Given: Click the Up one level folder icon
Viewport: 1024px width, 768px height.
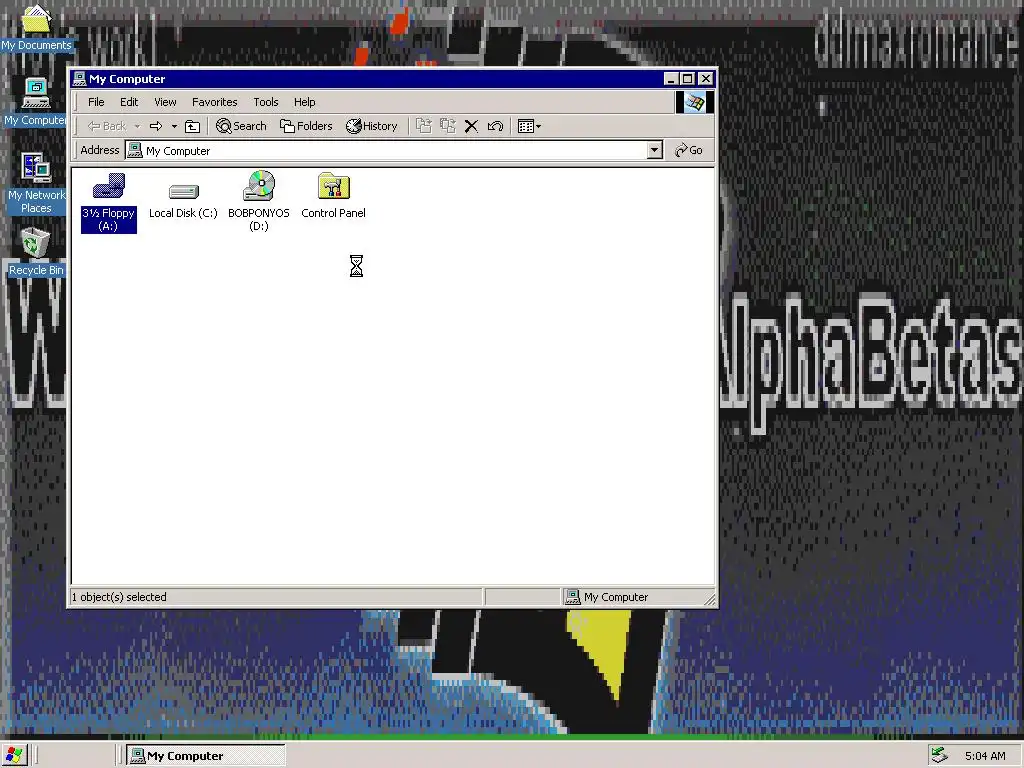Looking at the screenshot, I should click(192, 126).
